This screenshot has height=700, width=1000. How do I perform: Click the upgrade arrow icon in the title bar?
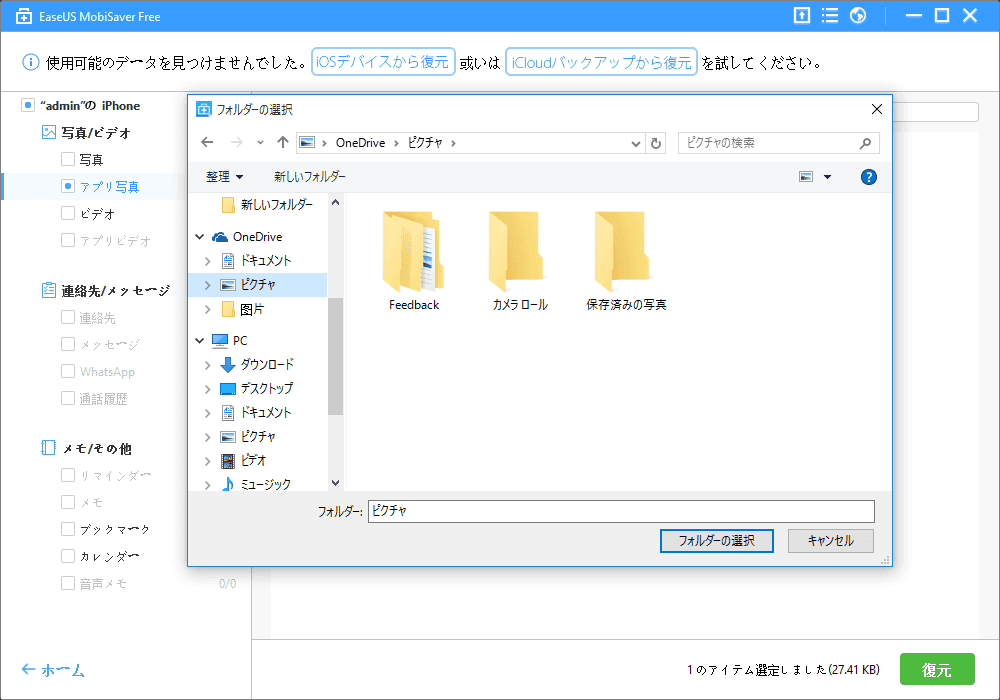801,15
